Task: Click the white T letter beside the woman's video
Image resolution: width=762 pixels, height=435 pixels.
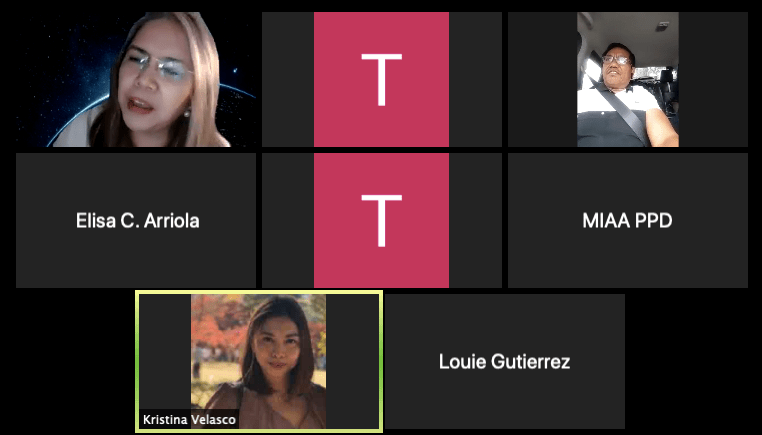Action: 381,80
